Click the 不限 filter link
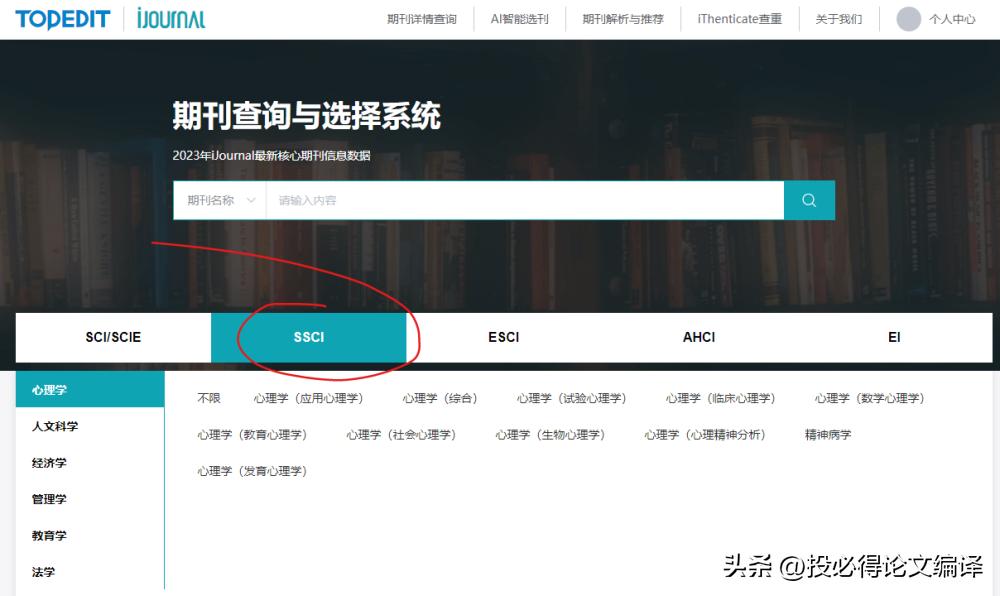The image size is (1000, 596). (x=207, y=397)
